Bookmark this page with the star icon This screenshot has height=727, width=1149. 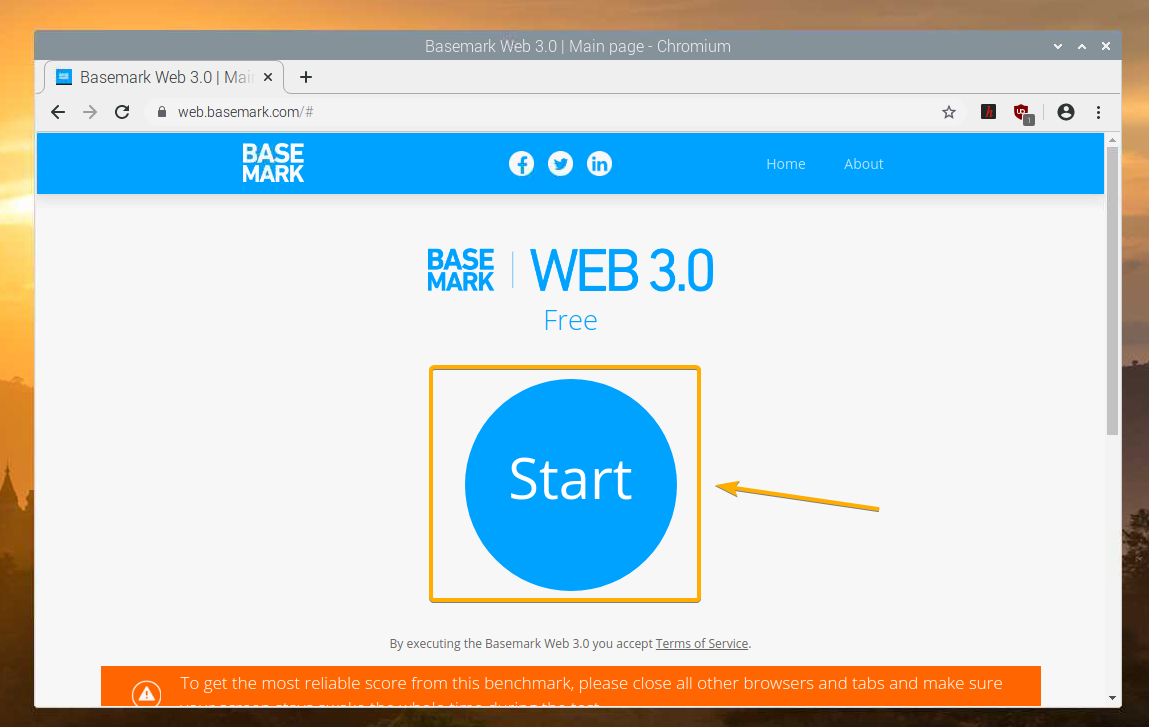click(949, 112)
